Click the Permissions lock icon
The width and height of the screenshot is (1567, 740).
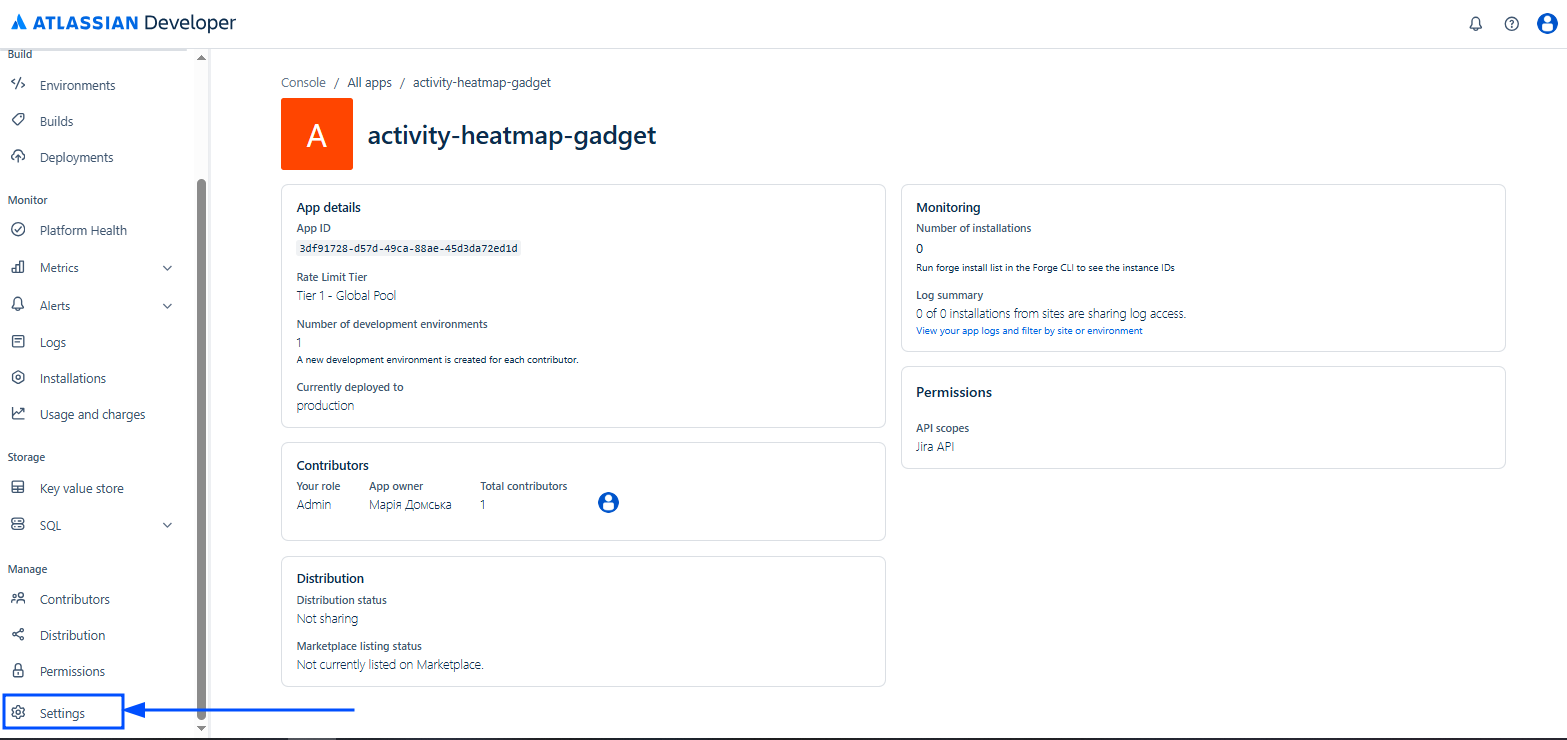18,671
